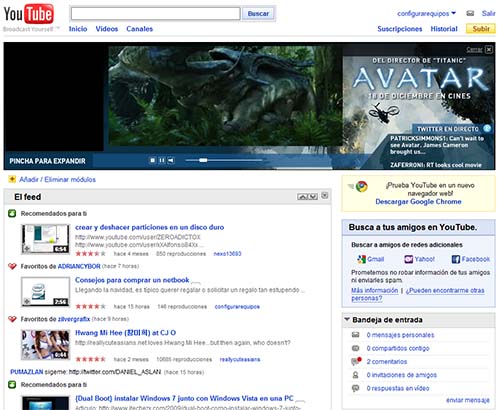Open the configurarequipos uploader link in feed
The width and height of the screenshot is (500, 410).
click(x=237, y=307)
